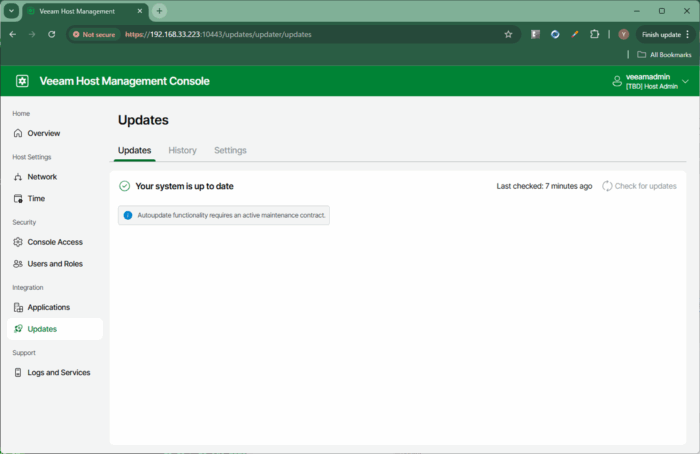The width and height of the screenshot is (700, 454).
Task: Reload the page with the refresh icon
Action: pyautogui.click(x=52, y=34)
